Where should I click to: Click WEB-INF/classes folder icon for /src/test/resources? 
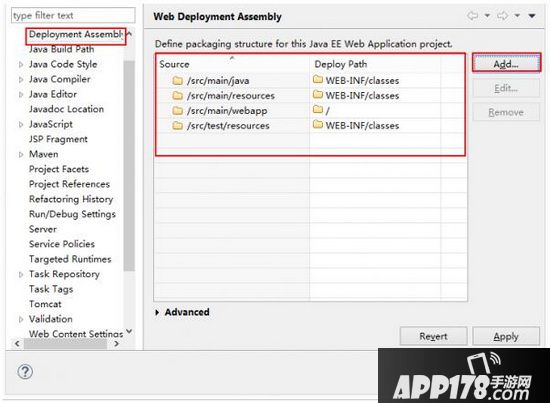(x=318, y=124)
